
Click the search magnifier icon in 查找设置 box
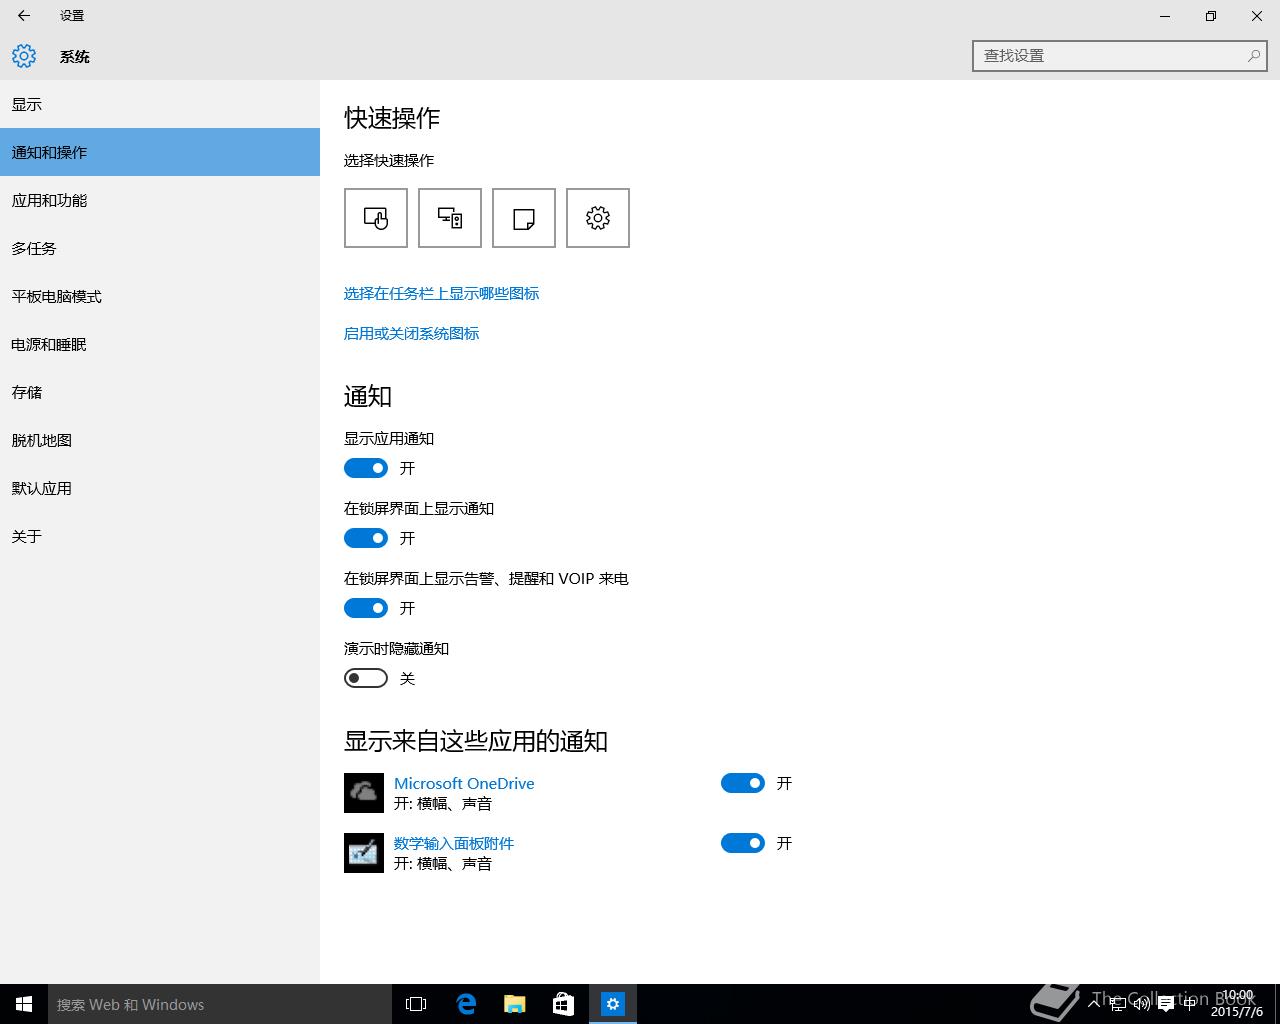(1253, 56)
